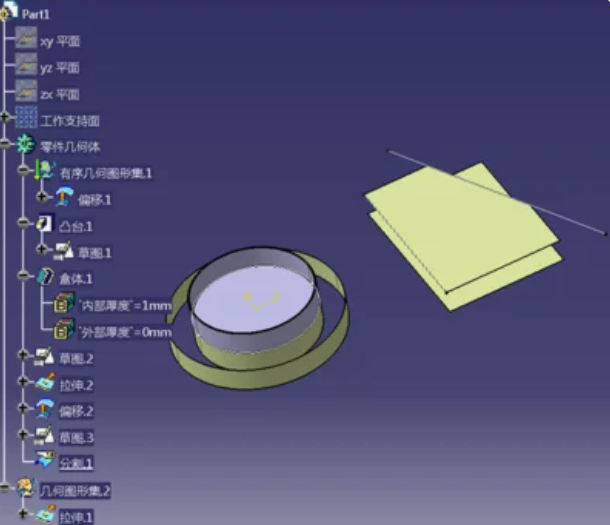
Task: Click the xy 平面 plane icon
Action: 27,40
